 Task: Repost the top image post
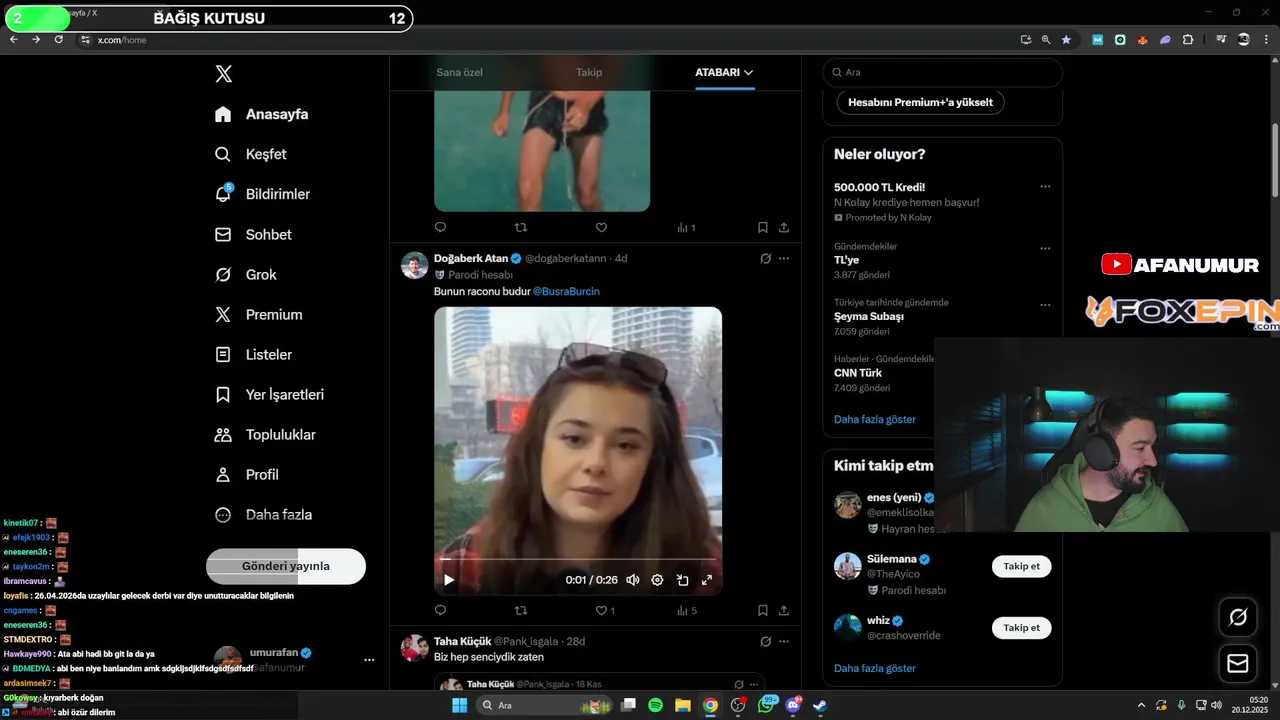click(x=520, y=227)
